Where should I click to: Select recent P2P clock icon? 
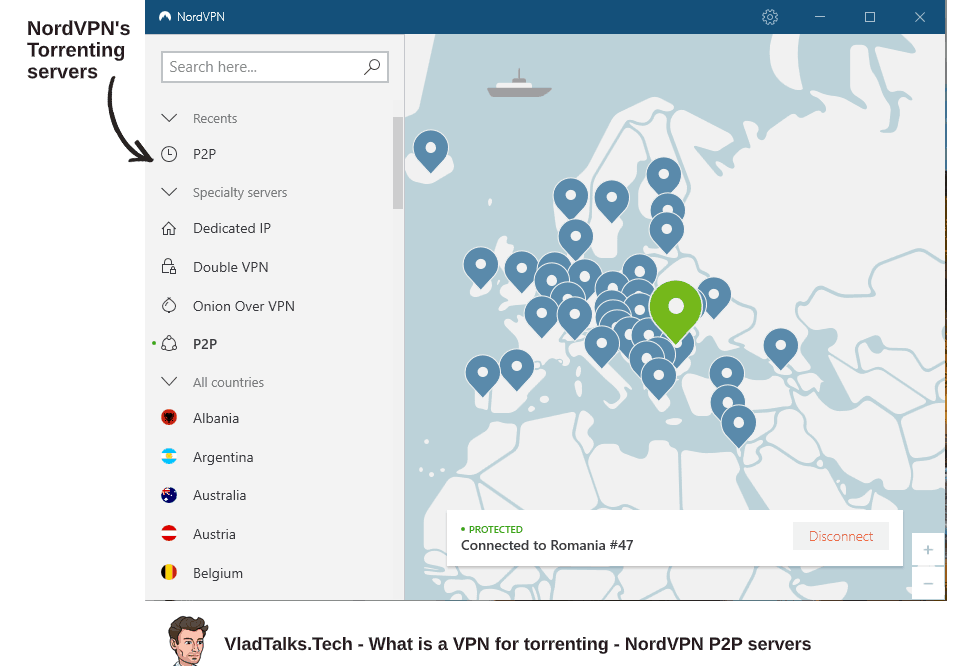click(x=169, y=154)
